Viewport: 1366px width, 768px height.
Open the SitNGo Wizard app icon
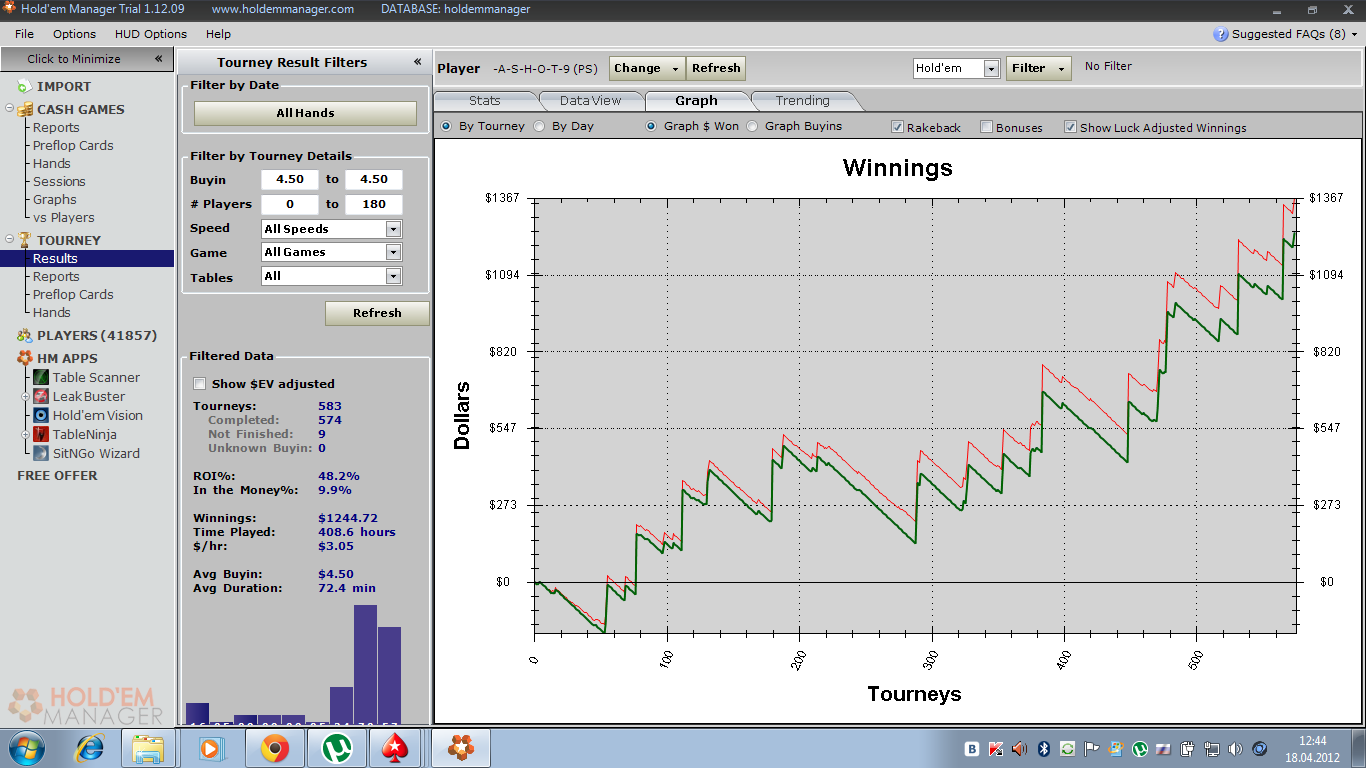[x=41, y=453]
